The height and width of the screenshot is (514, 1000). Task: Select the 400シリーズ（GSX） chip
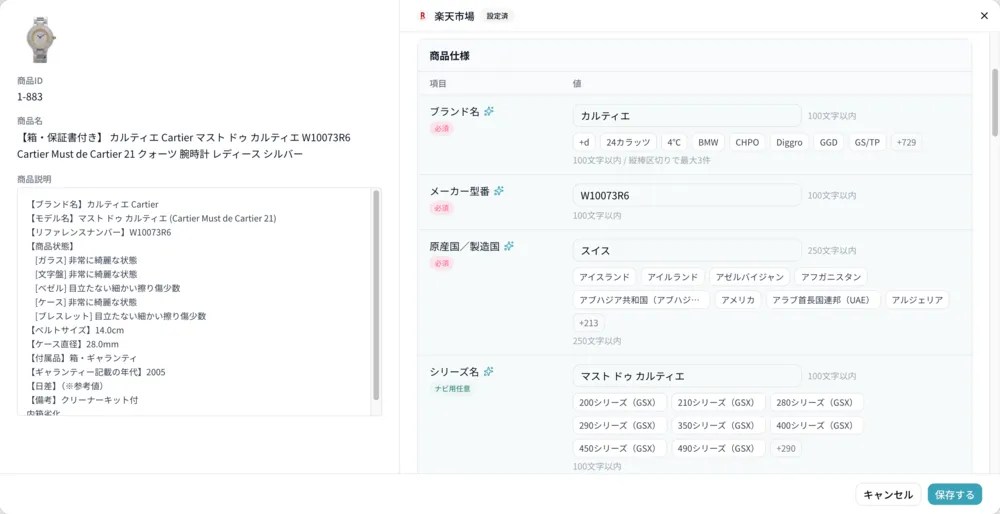tap(817, 425)
